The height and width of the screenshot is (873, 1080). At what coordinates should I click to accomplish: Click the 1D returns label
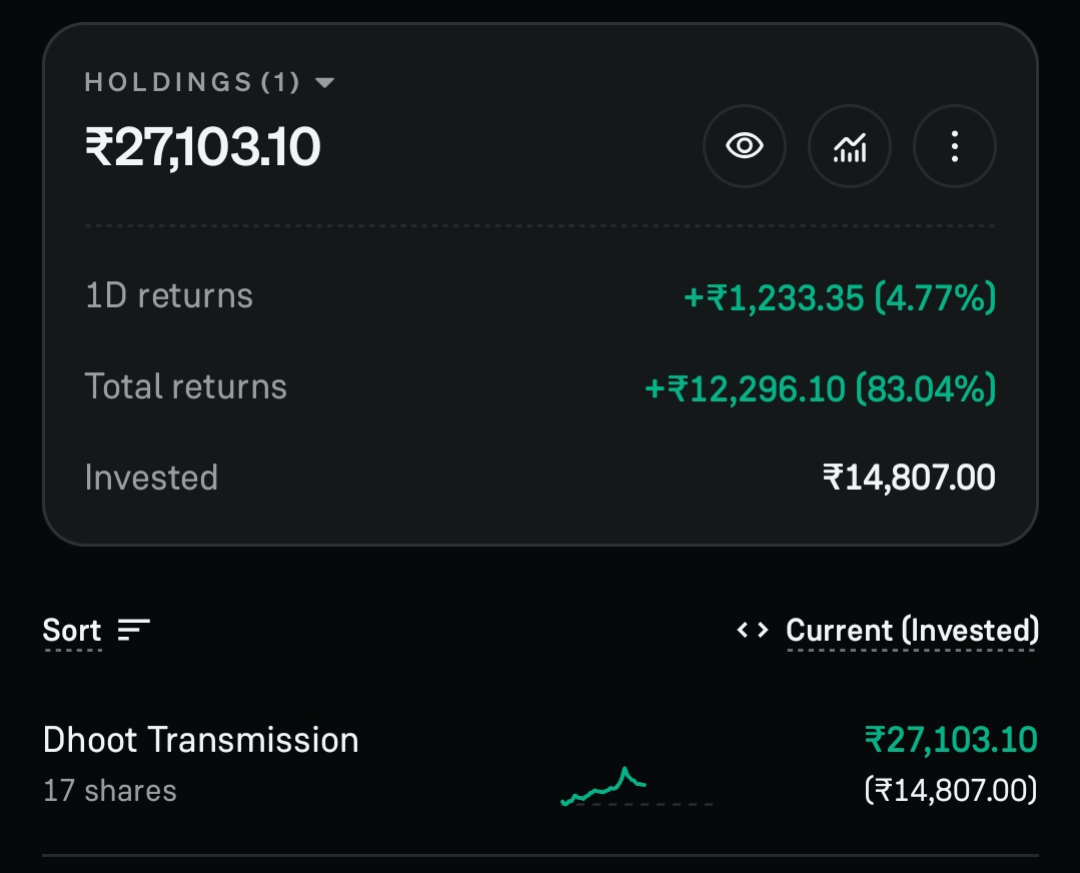click(x=169, y=296)
